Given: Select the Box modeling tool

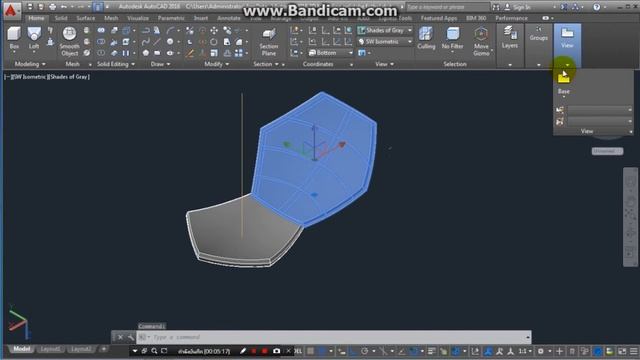Looking at the screenshot, I should click(14, 38).
